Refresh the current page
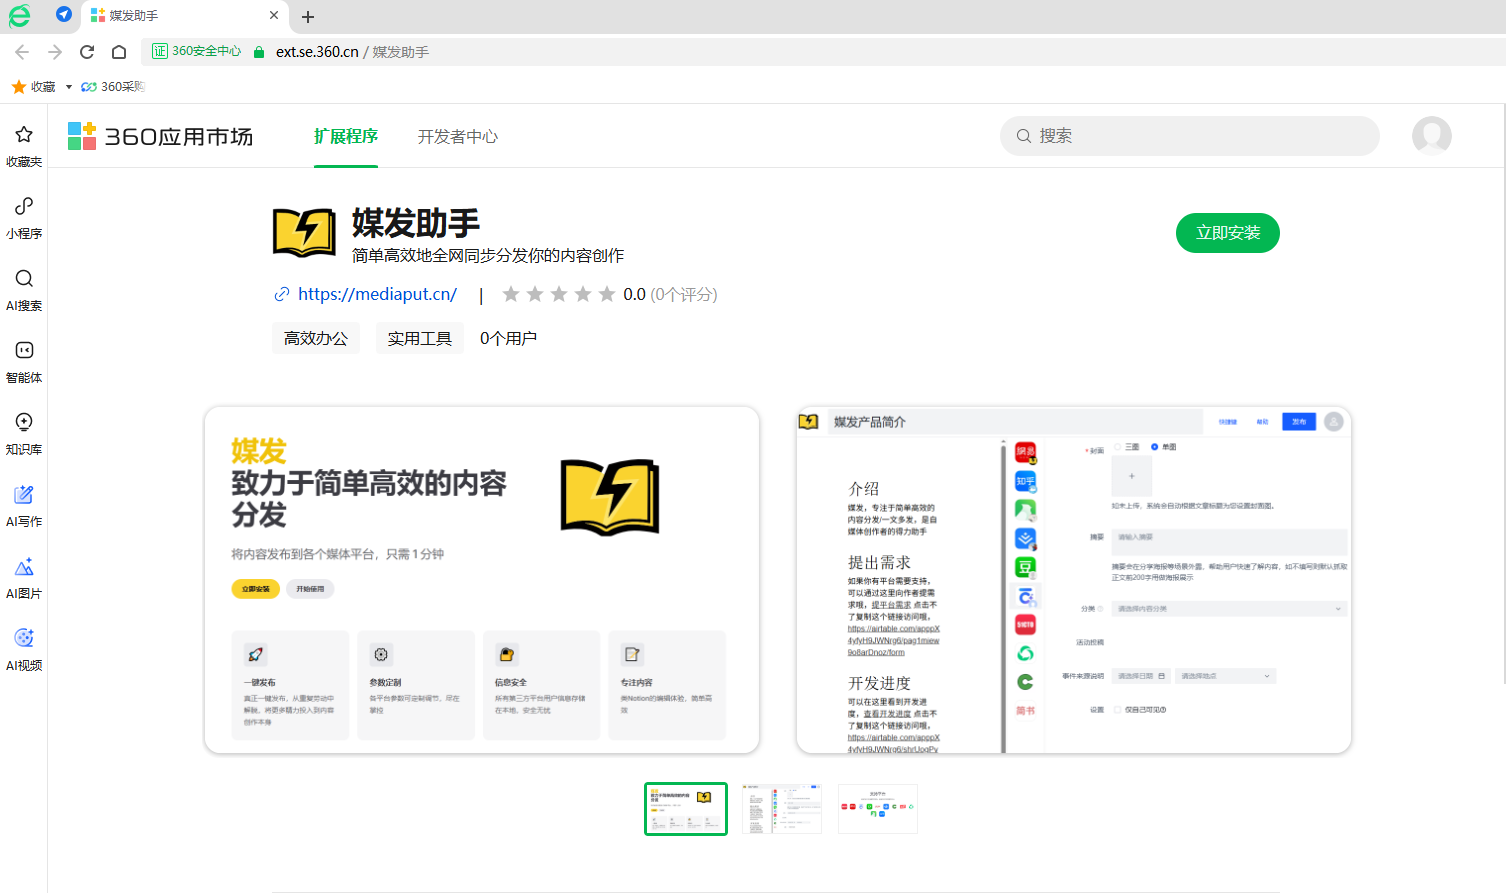 click(x=87, y=51)
